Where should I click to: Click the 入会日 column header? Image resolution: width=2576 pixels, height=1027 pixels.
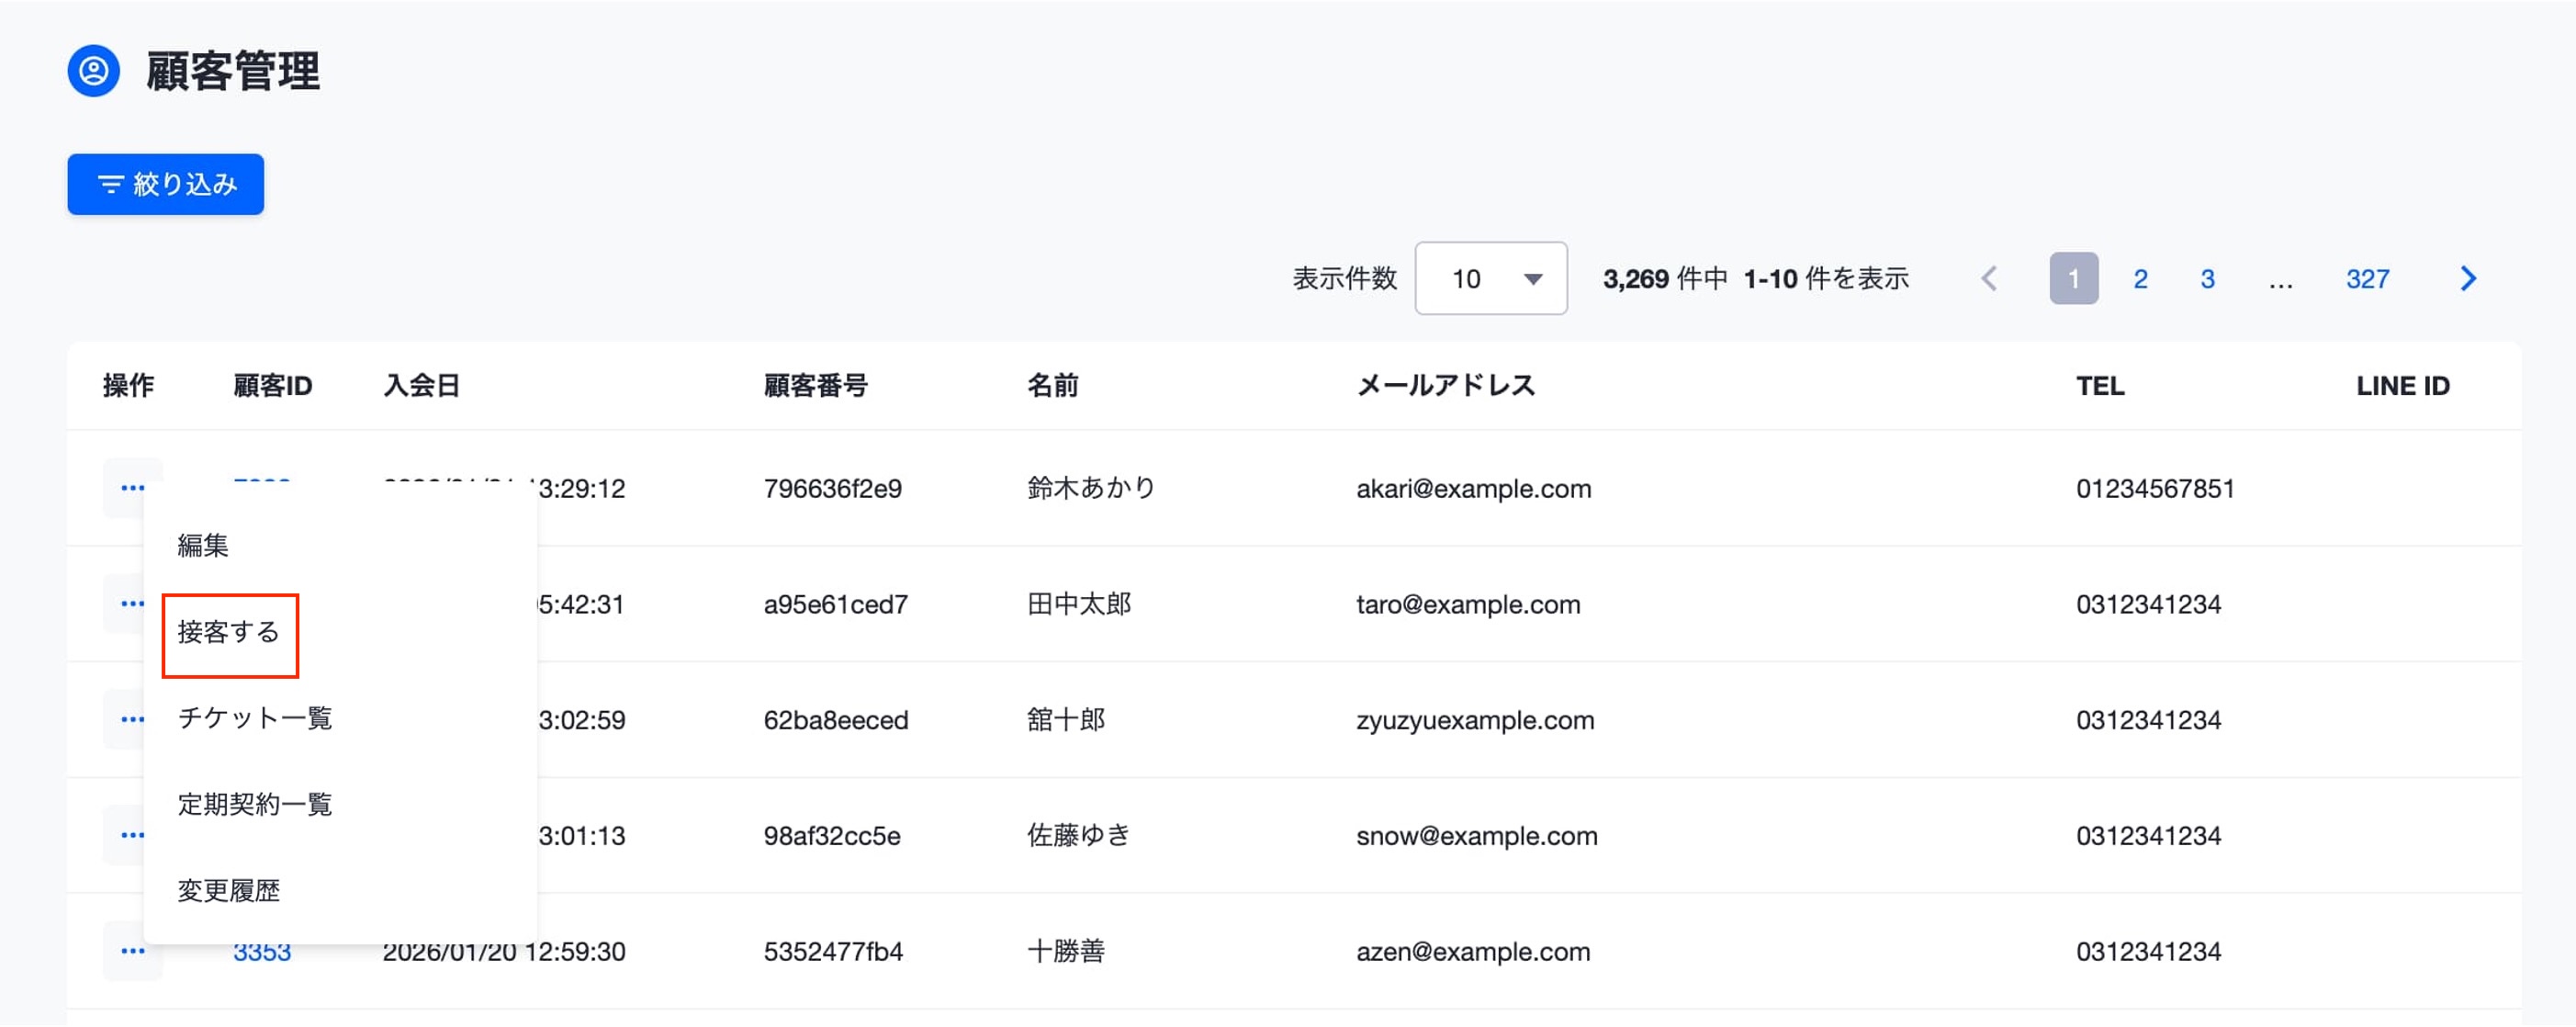point(422,386)
